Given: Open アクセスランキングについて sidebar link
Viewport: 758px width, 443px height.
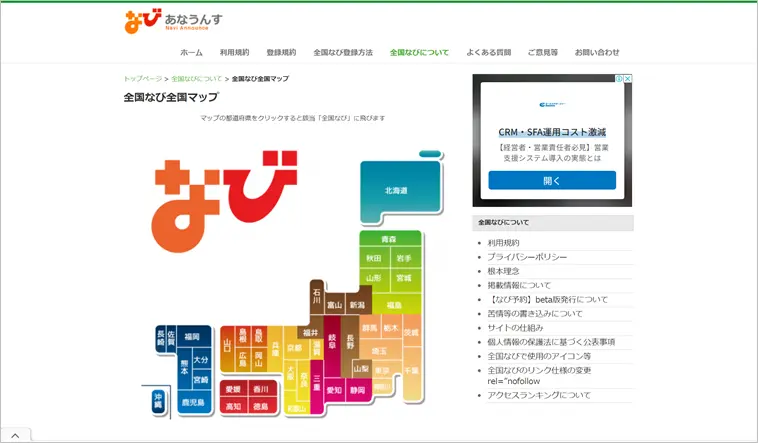Looking at the screenshot, I should [x=538, y=395].
